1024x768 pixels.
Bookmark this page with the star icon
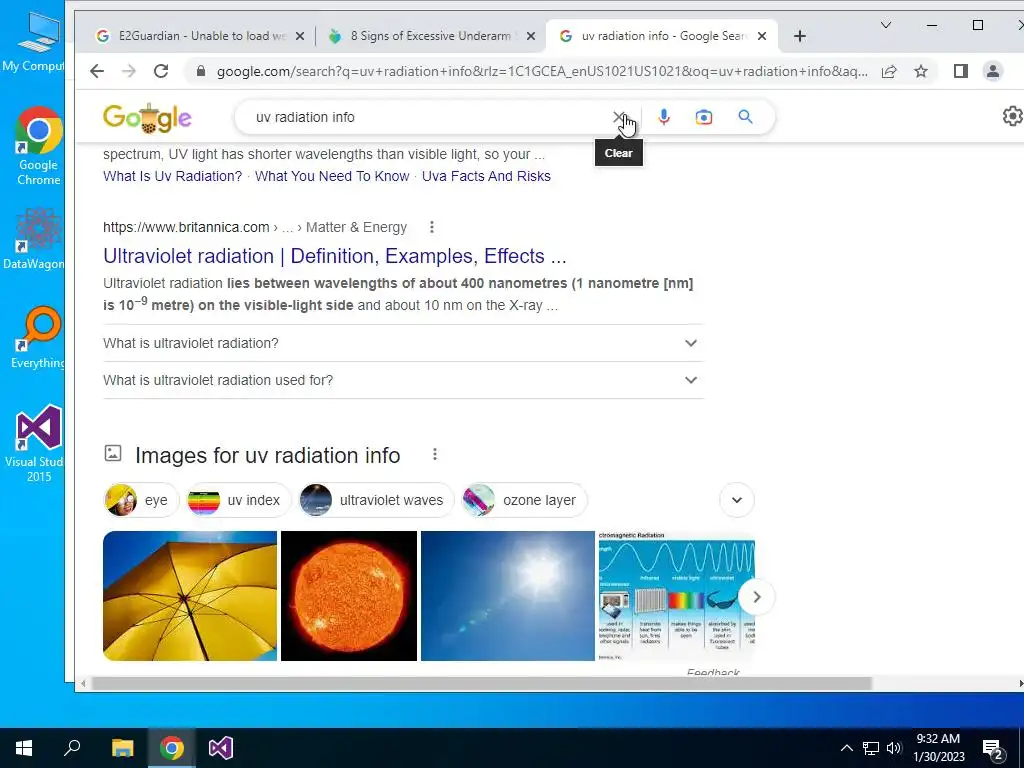(x=921, y=71)
